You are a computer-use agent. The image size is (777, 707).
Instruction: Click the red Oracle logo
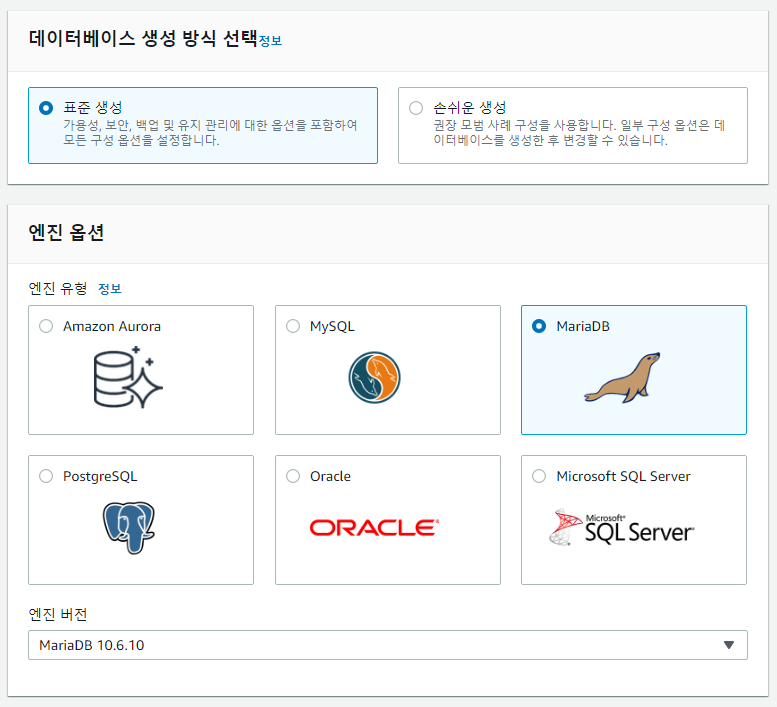coord(375,528)
